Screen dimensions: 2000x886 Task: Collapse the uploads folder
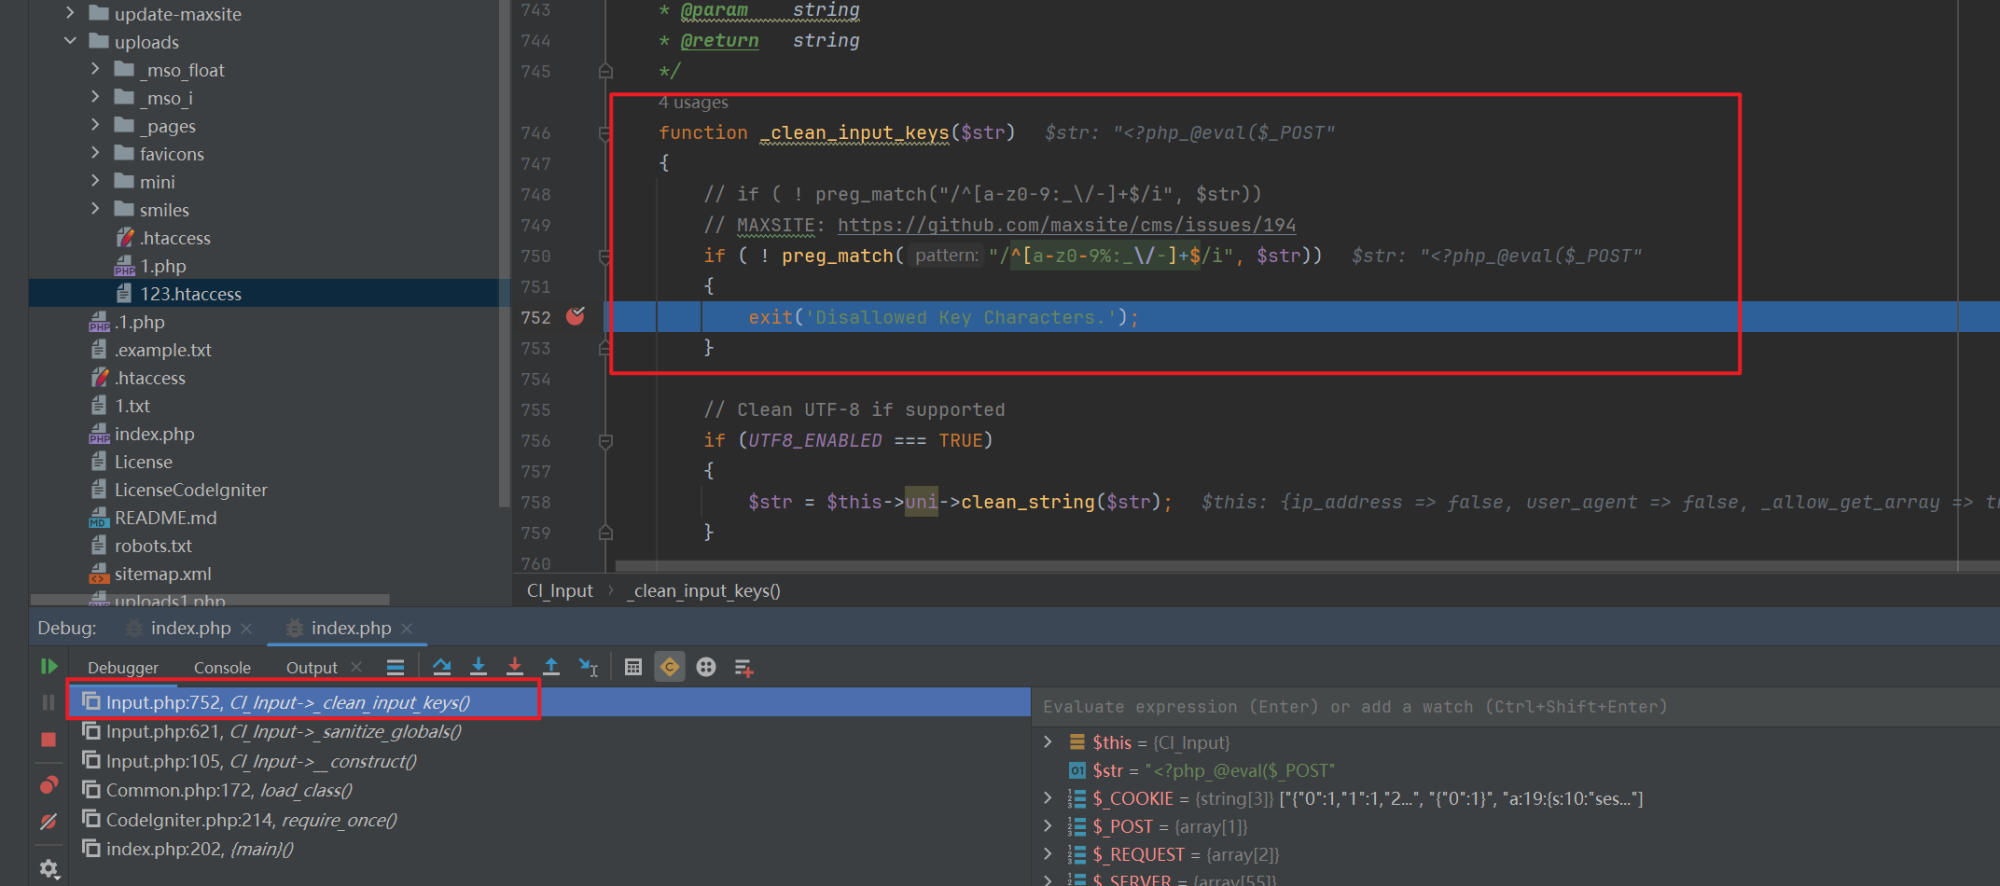click(x=70, y=42)
